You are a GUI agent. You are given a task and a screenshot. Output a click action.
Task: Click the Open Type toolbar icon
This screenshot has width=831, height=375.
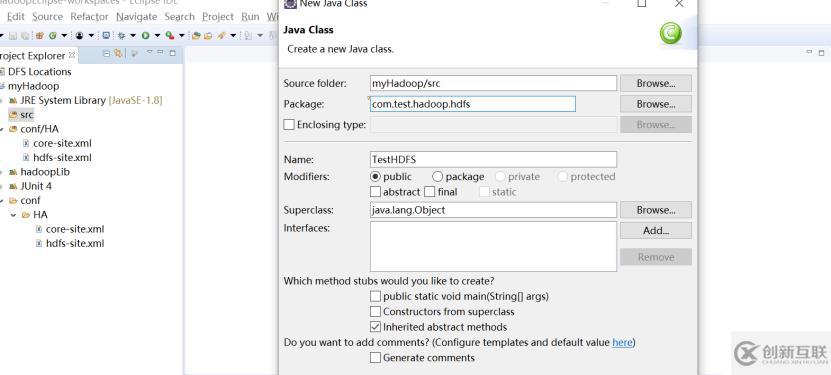click(196, 35)
